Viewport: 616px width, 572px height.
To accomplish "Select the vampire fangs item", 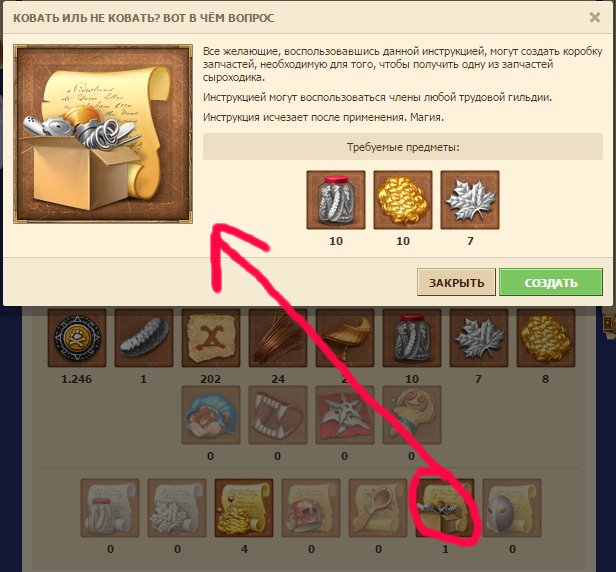I will (x=278, y=415).
